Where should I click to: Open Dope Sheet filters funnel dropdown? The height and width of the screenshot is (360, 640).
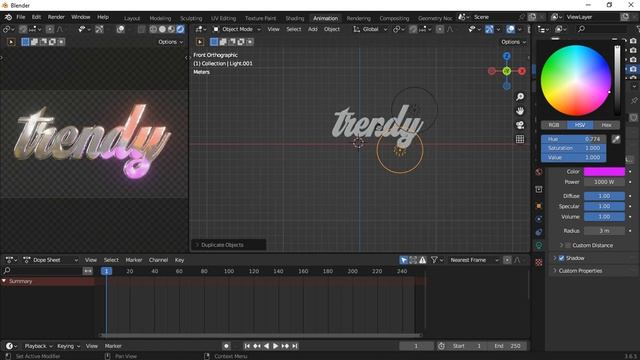coord(437,260)
